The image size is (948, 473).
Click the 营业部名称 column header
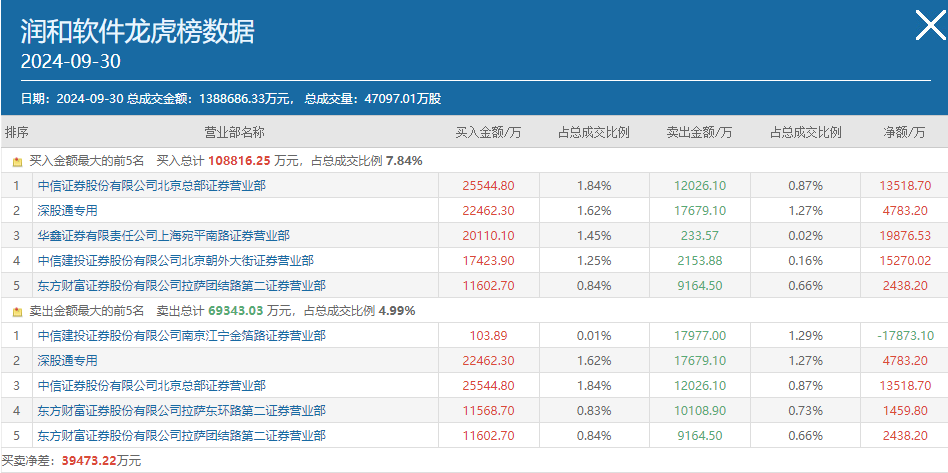[235, 132]
